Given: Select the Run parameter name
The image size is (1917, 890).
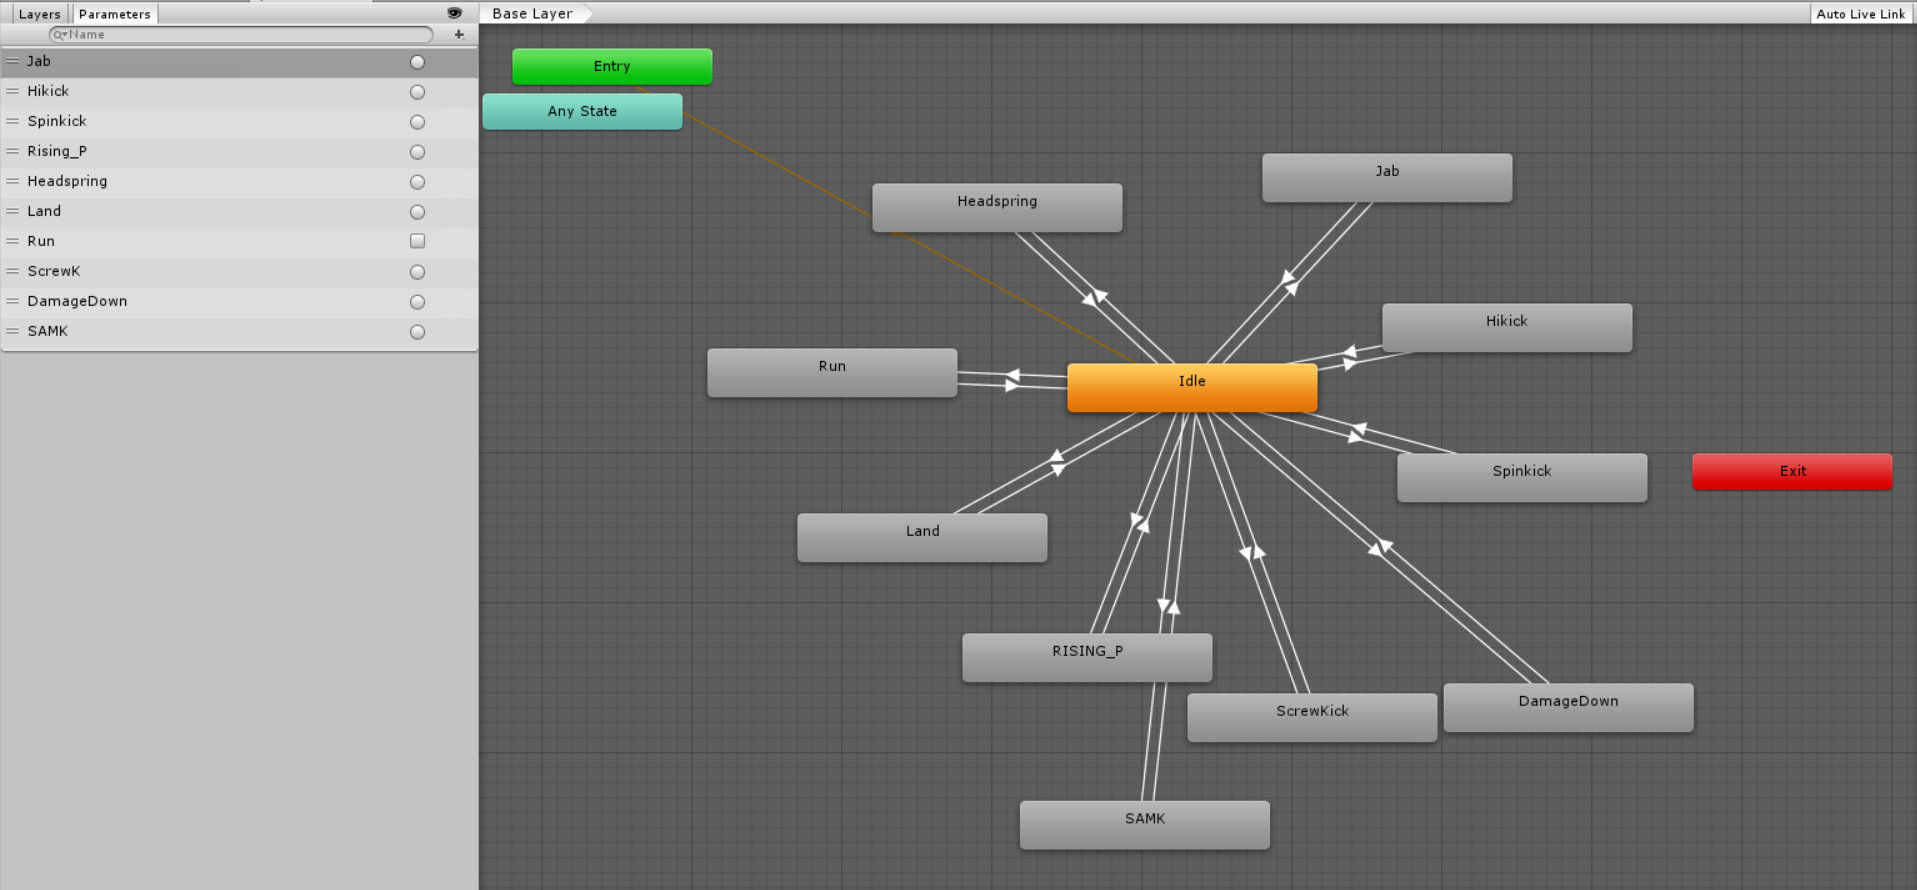Looking at the screenshot, I should tap(41, 241).
